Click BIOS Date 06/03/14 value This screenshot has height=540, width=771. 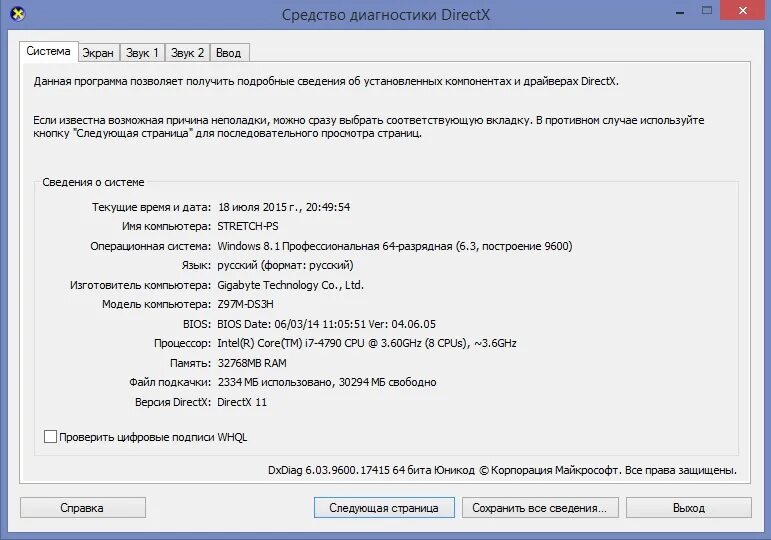(326, 324)
